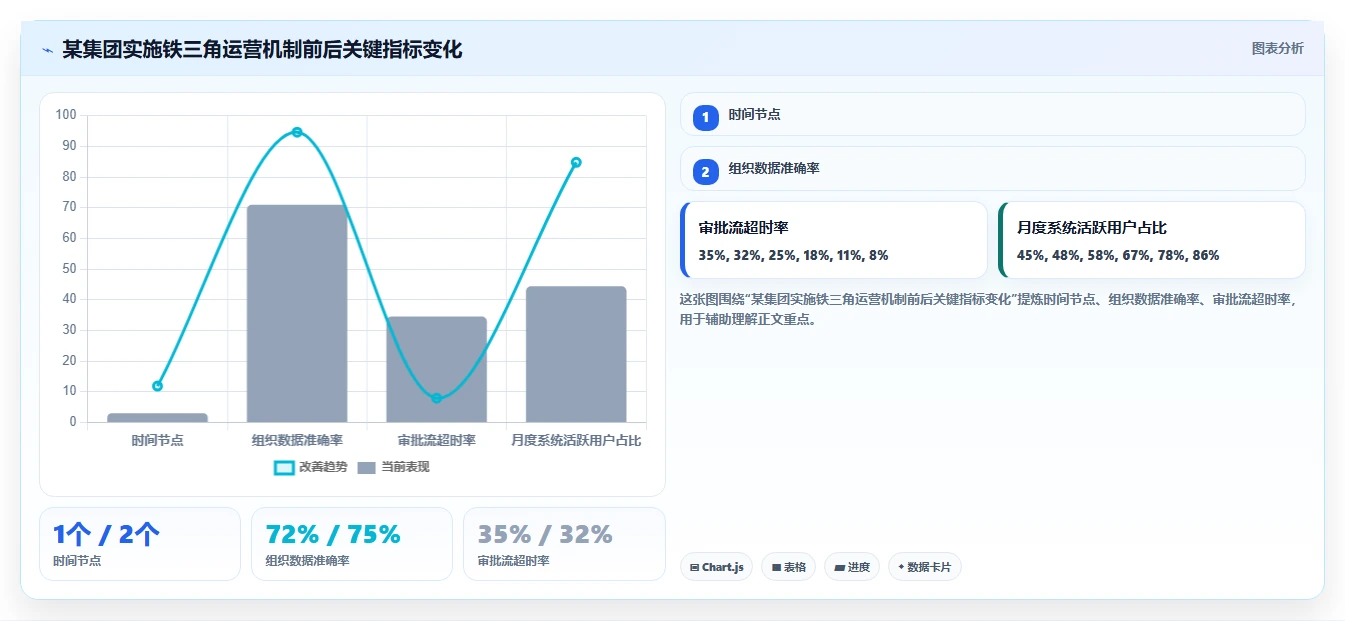This screenshot has height=621, width=1345.
Task: Click the number 1 badge for 时间节点
Action: (x=706, y=117)
